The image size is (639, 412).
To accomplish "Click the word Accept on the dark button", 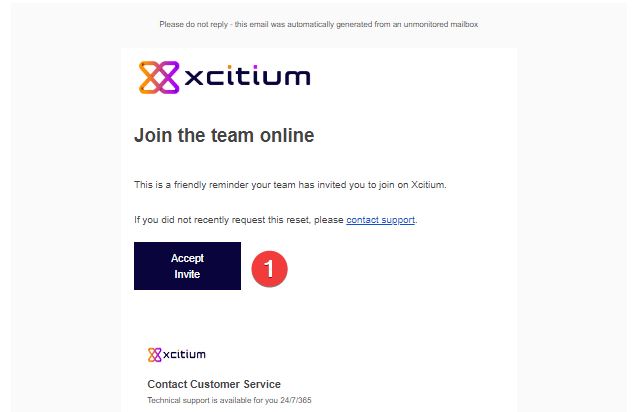I will tap(187, 258).
